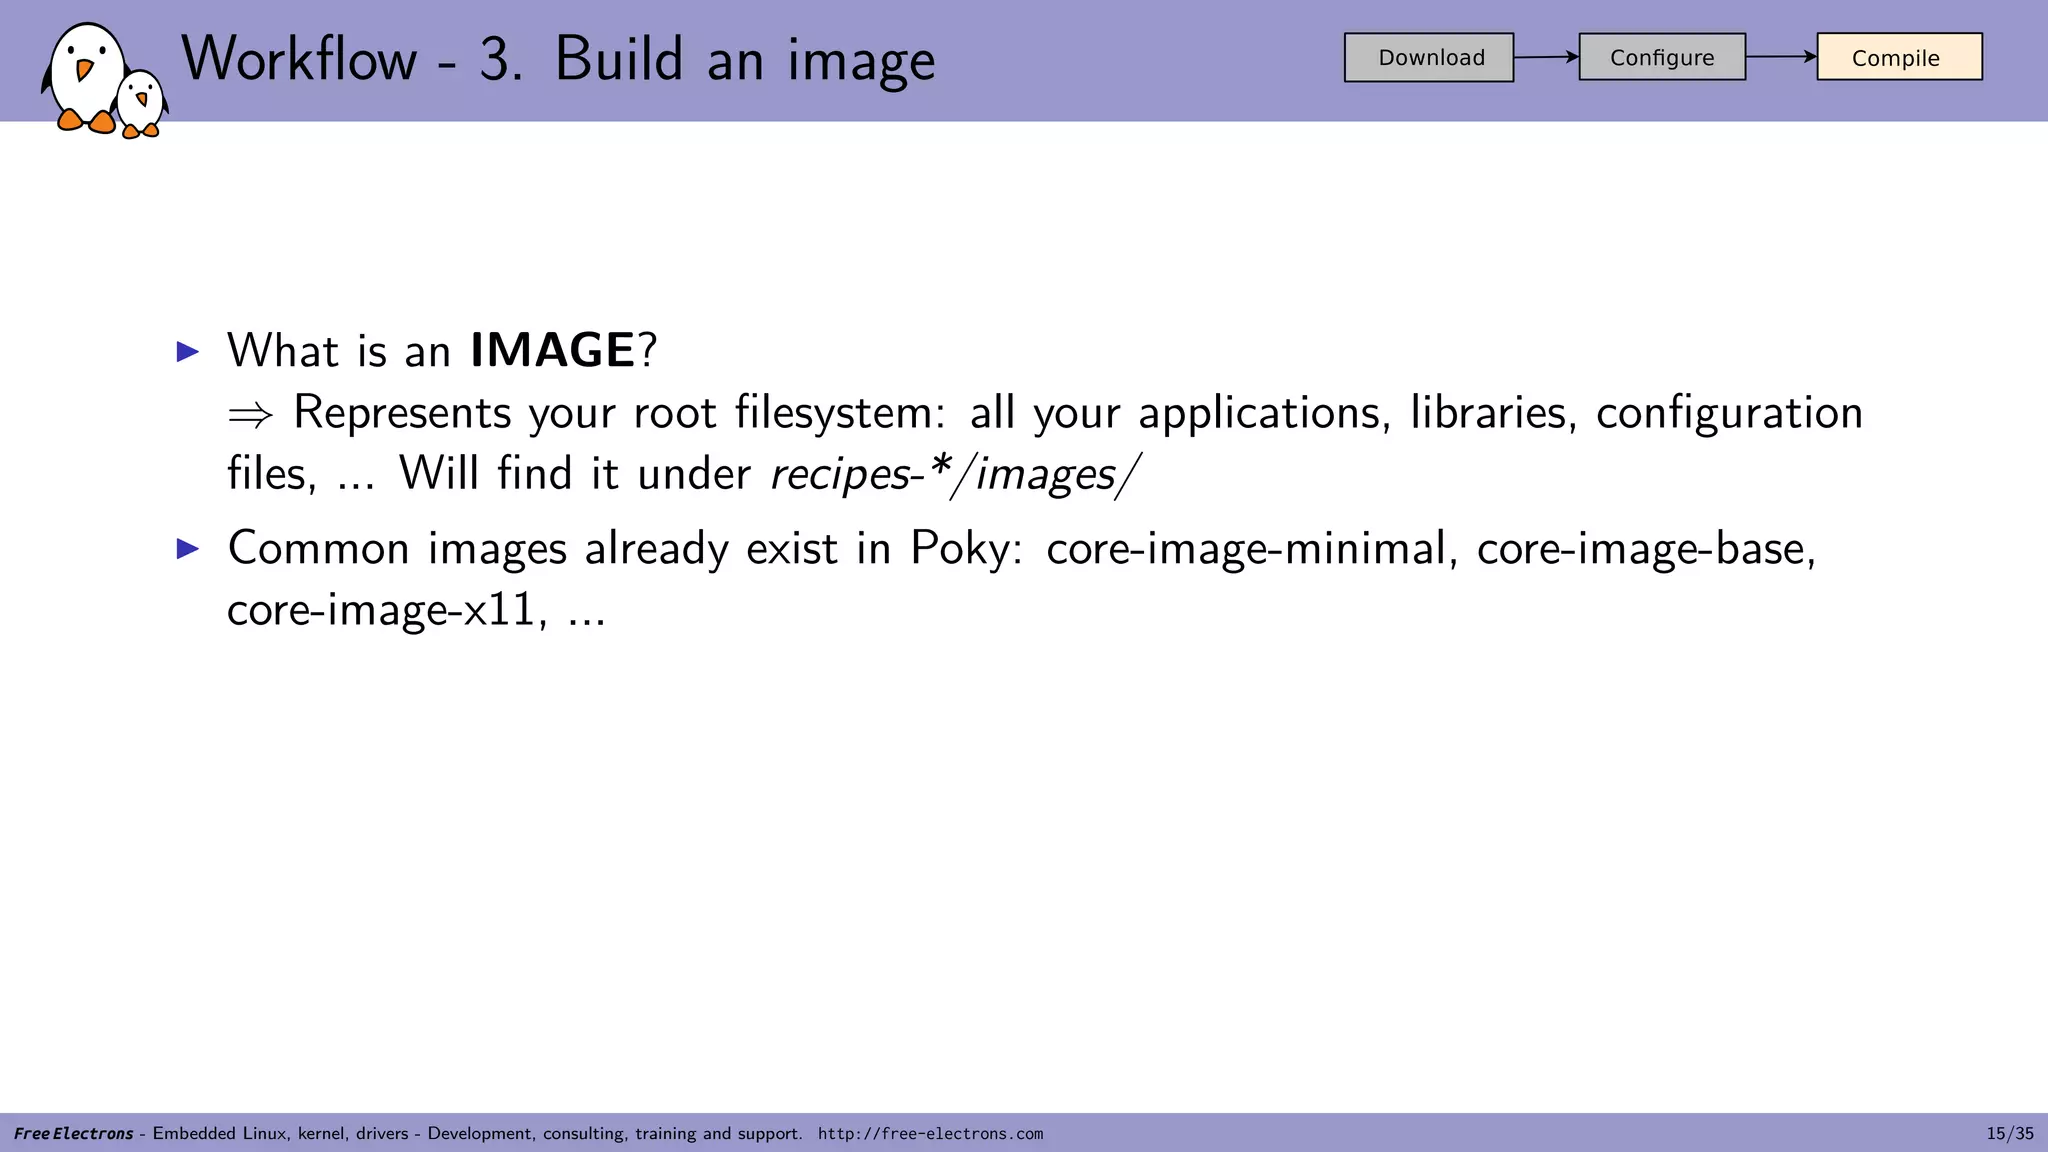
Task: Click the slide title 'Workflow - 3. Build an image'
Action: coord(558,60)
